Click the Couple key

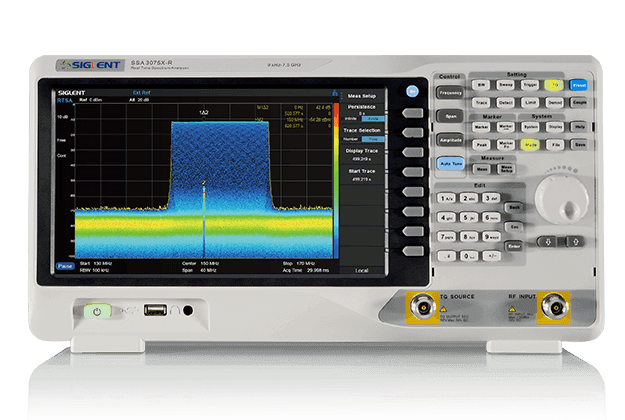point(579,102)
